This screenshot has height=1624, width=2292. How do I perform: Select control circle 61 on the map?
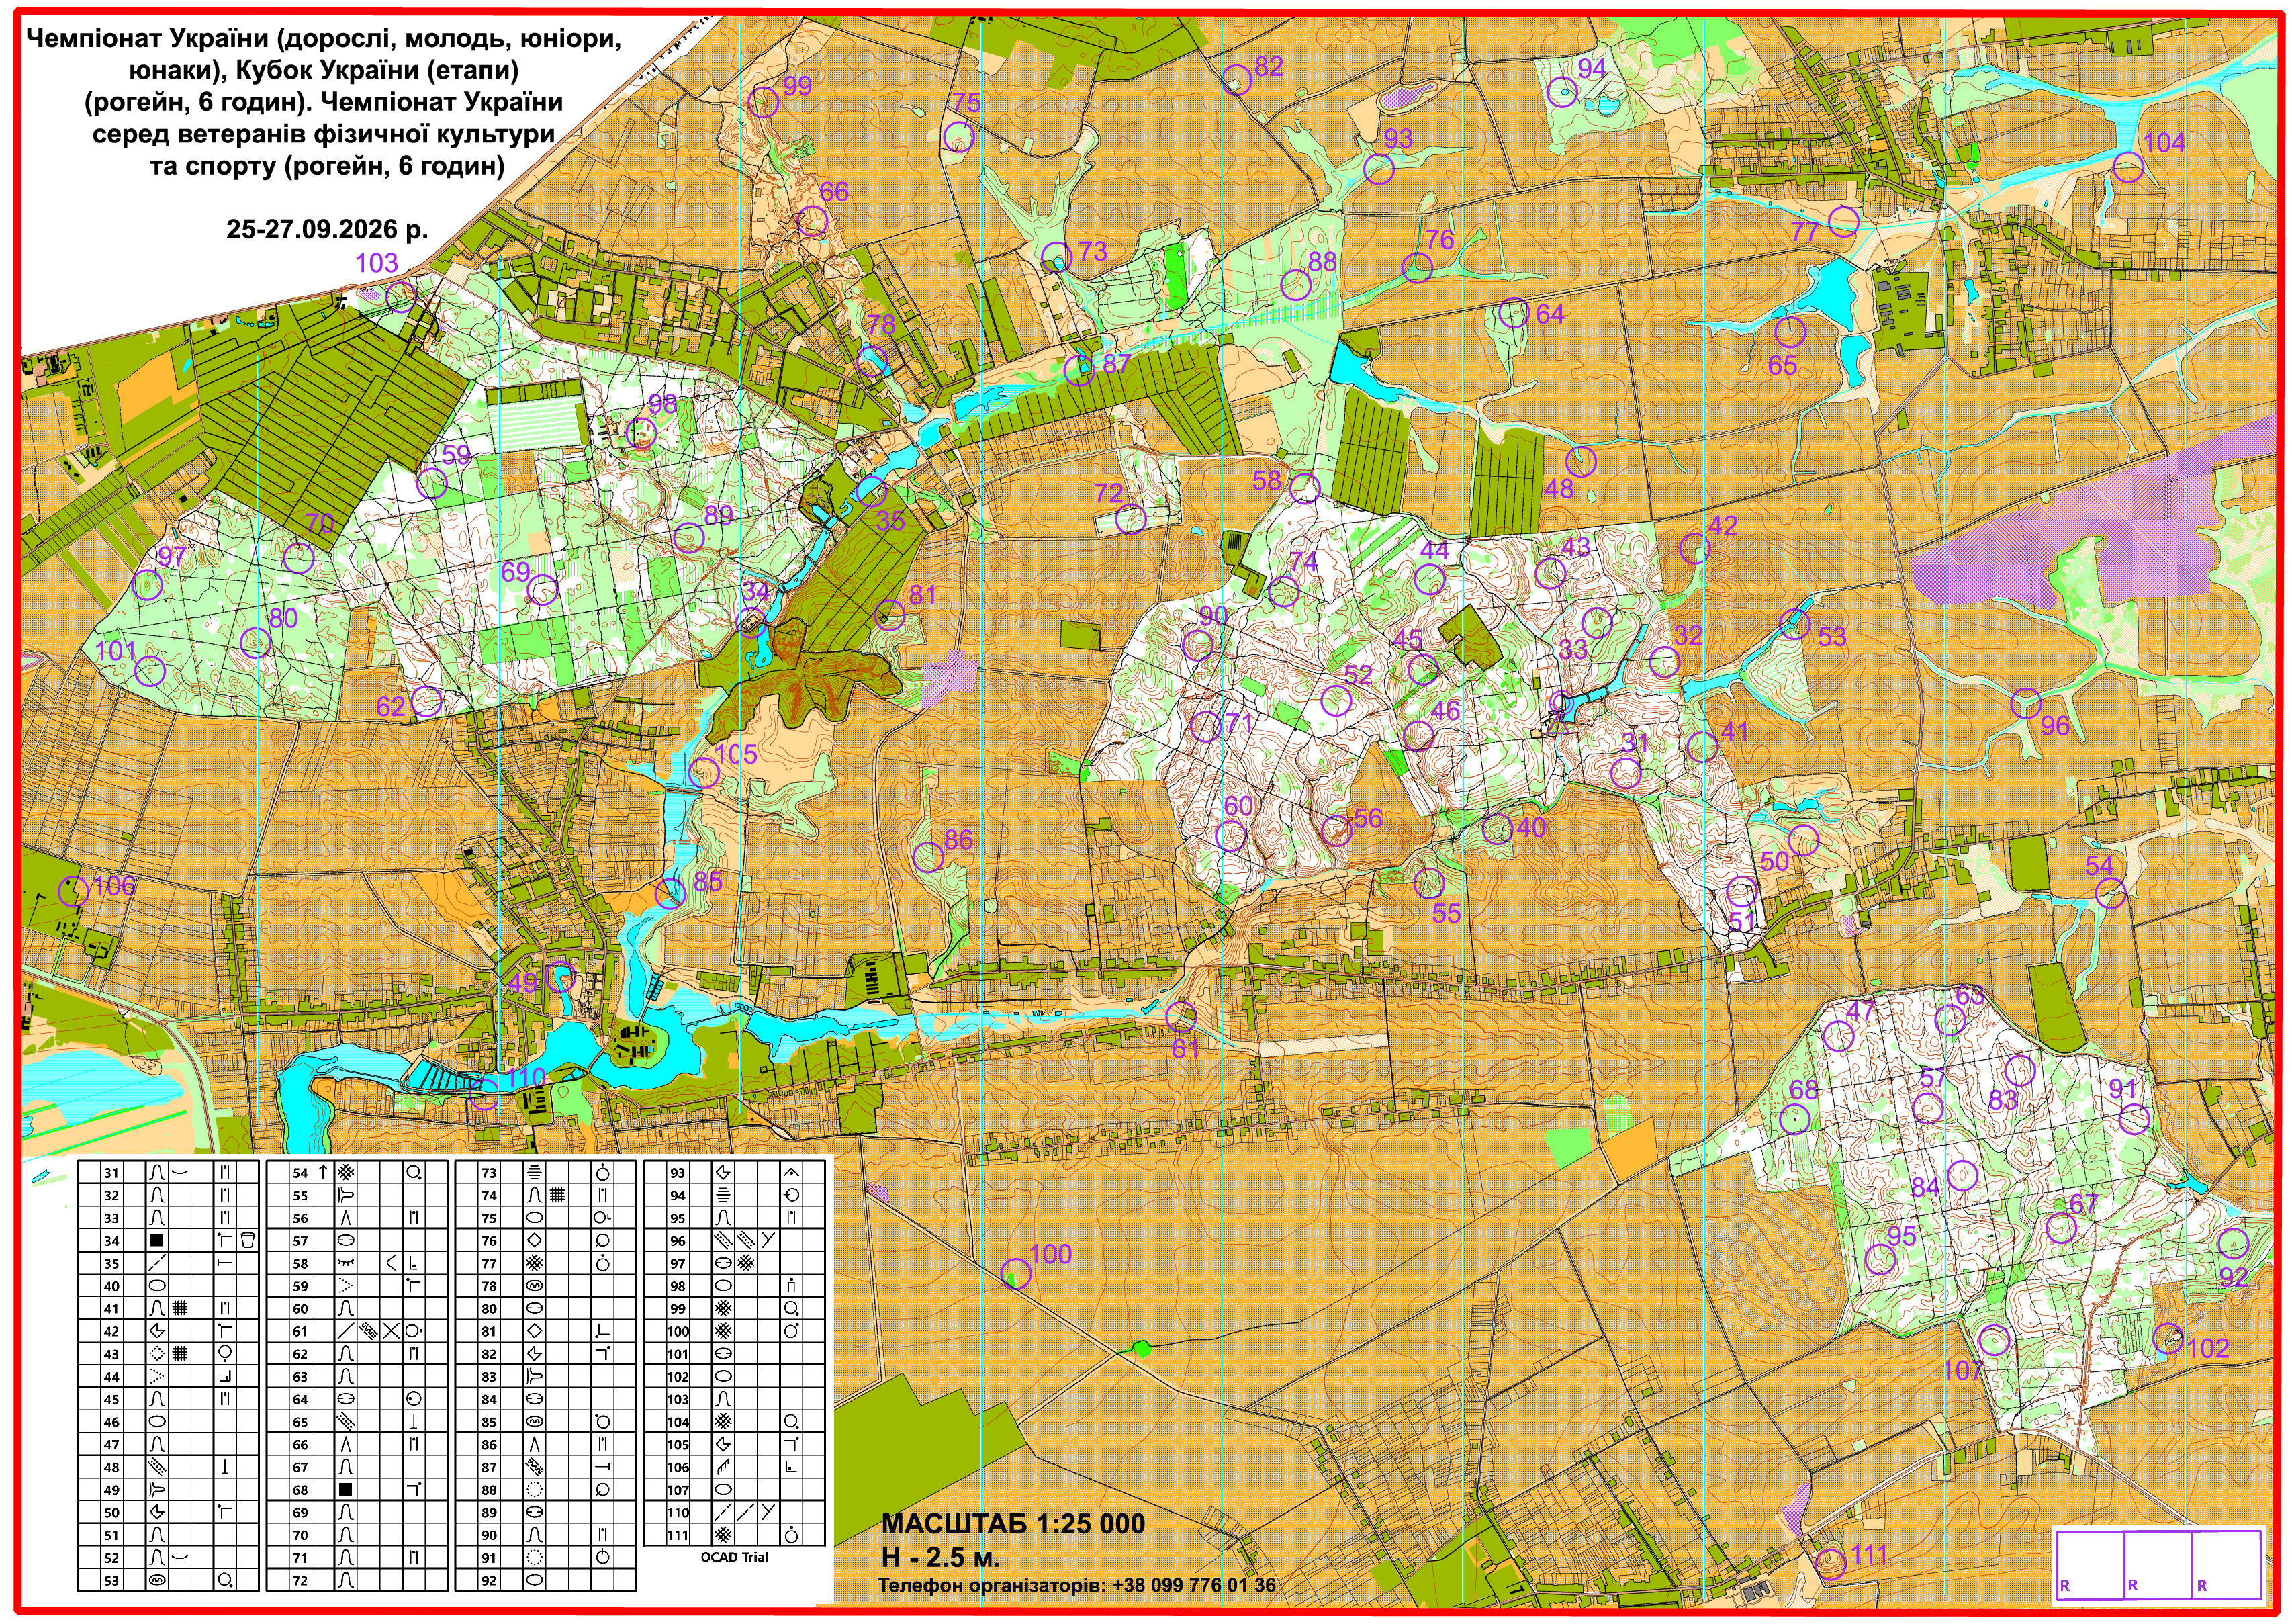point(1181,1017)
